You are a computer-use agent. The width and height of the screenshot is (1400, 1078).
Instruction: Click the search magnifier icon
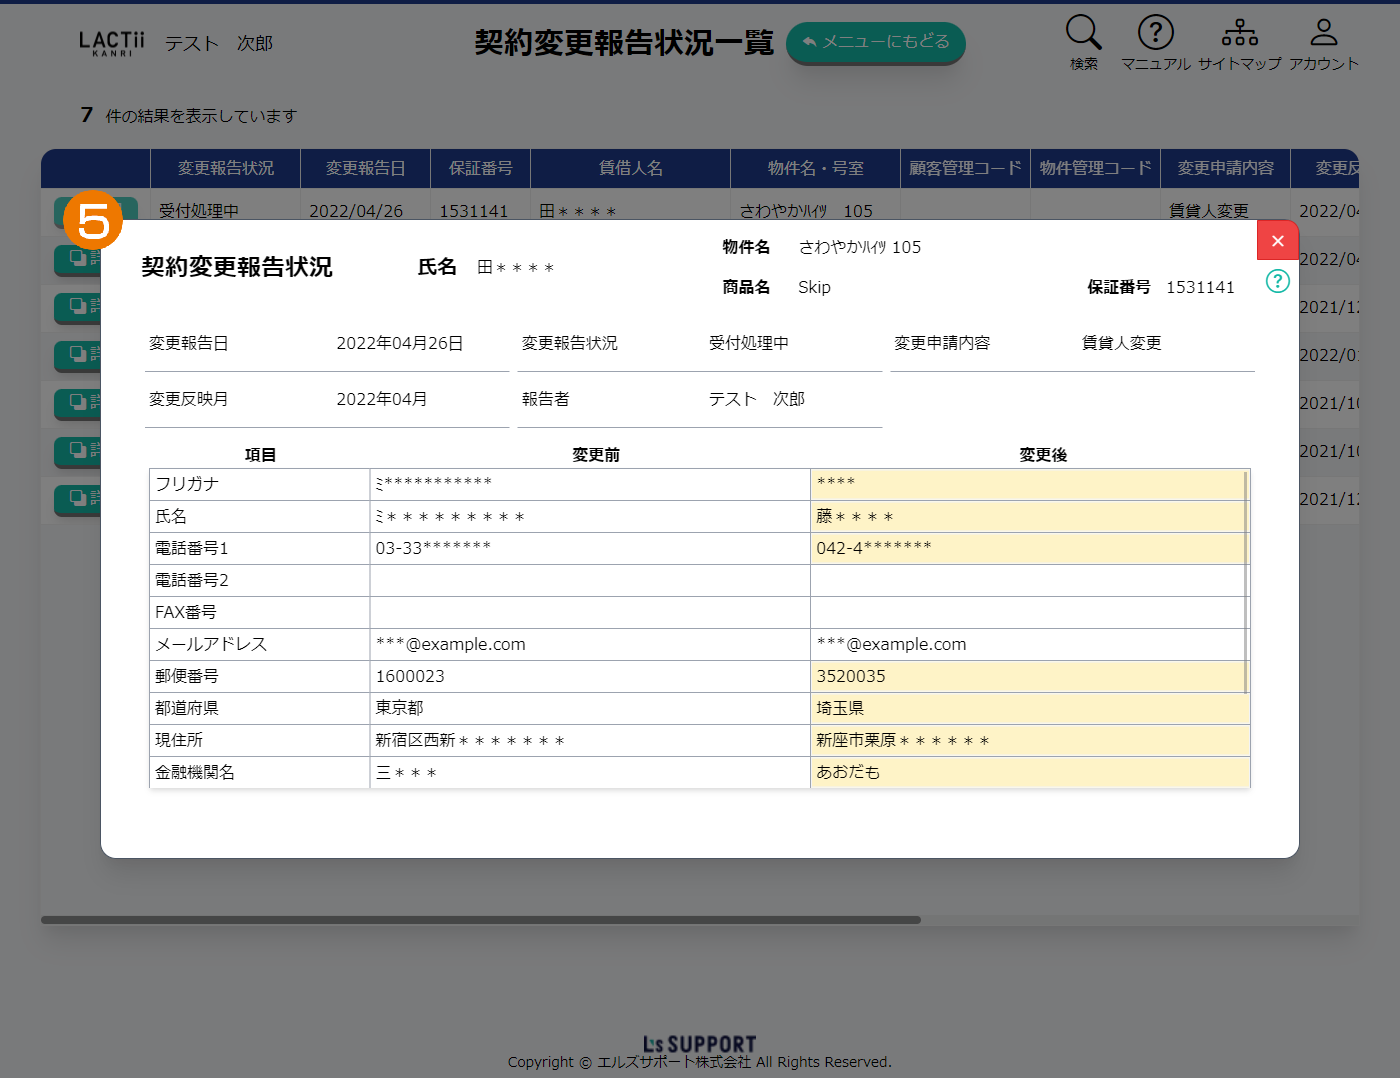[x=1083, y=33]
